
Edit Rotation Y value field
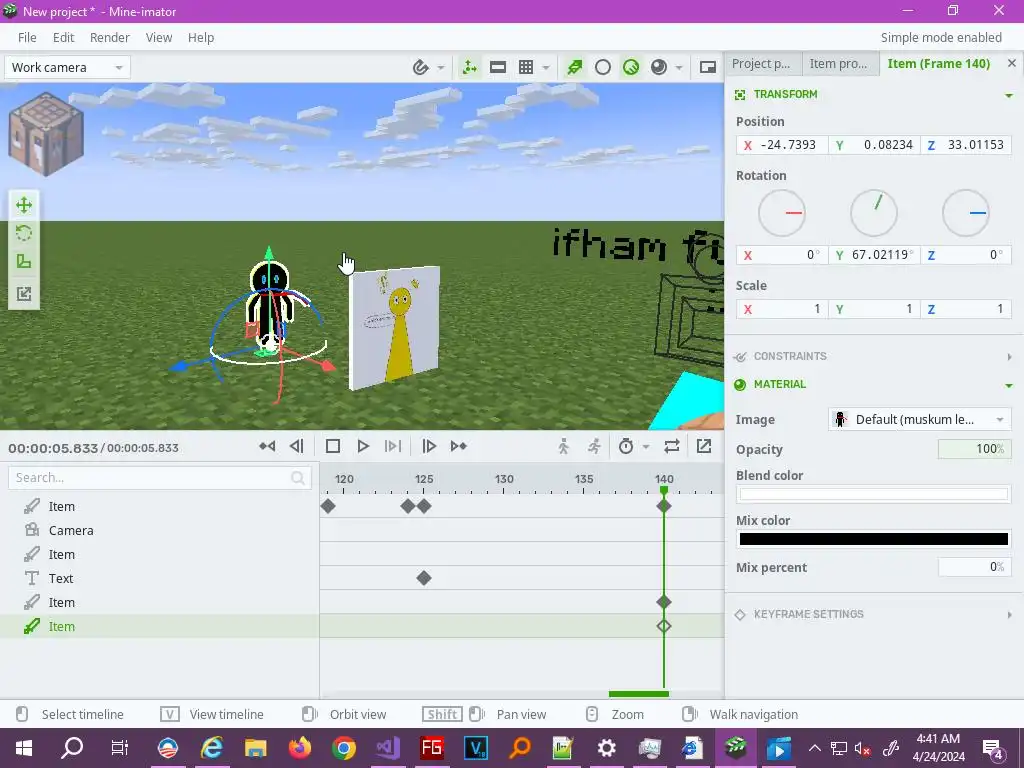pyautogui.click(x=874, y=255)
